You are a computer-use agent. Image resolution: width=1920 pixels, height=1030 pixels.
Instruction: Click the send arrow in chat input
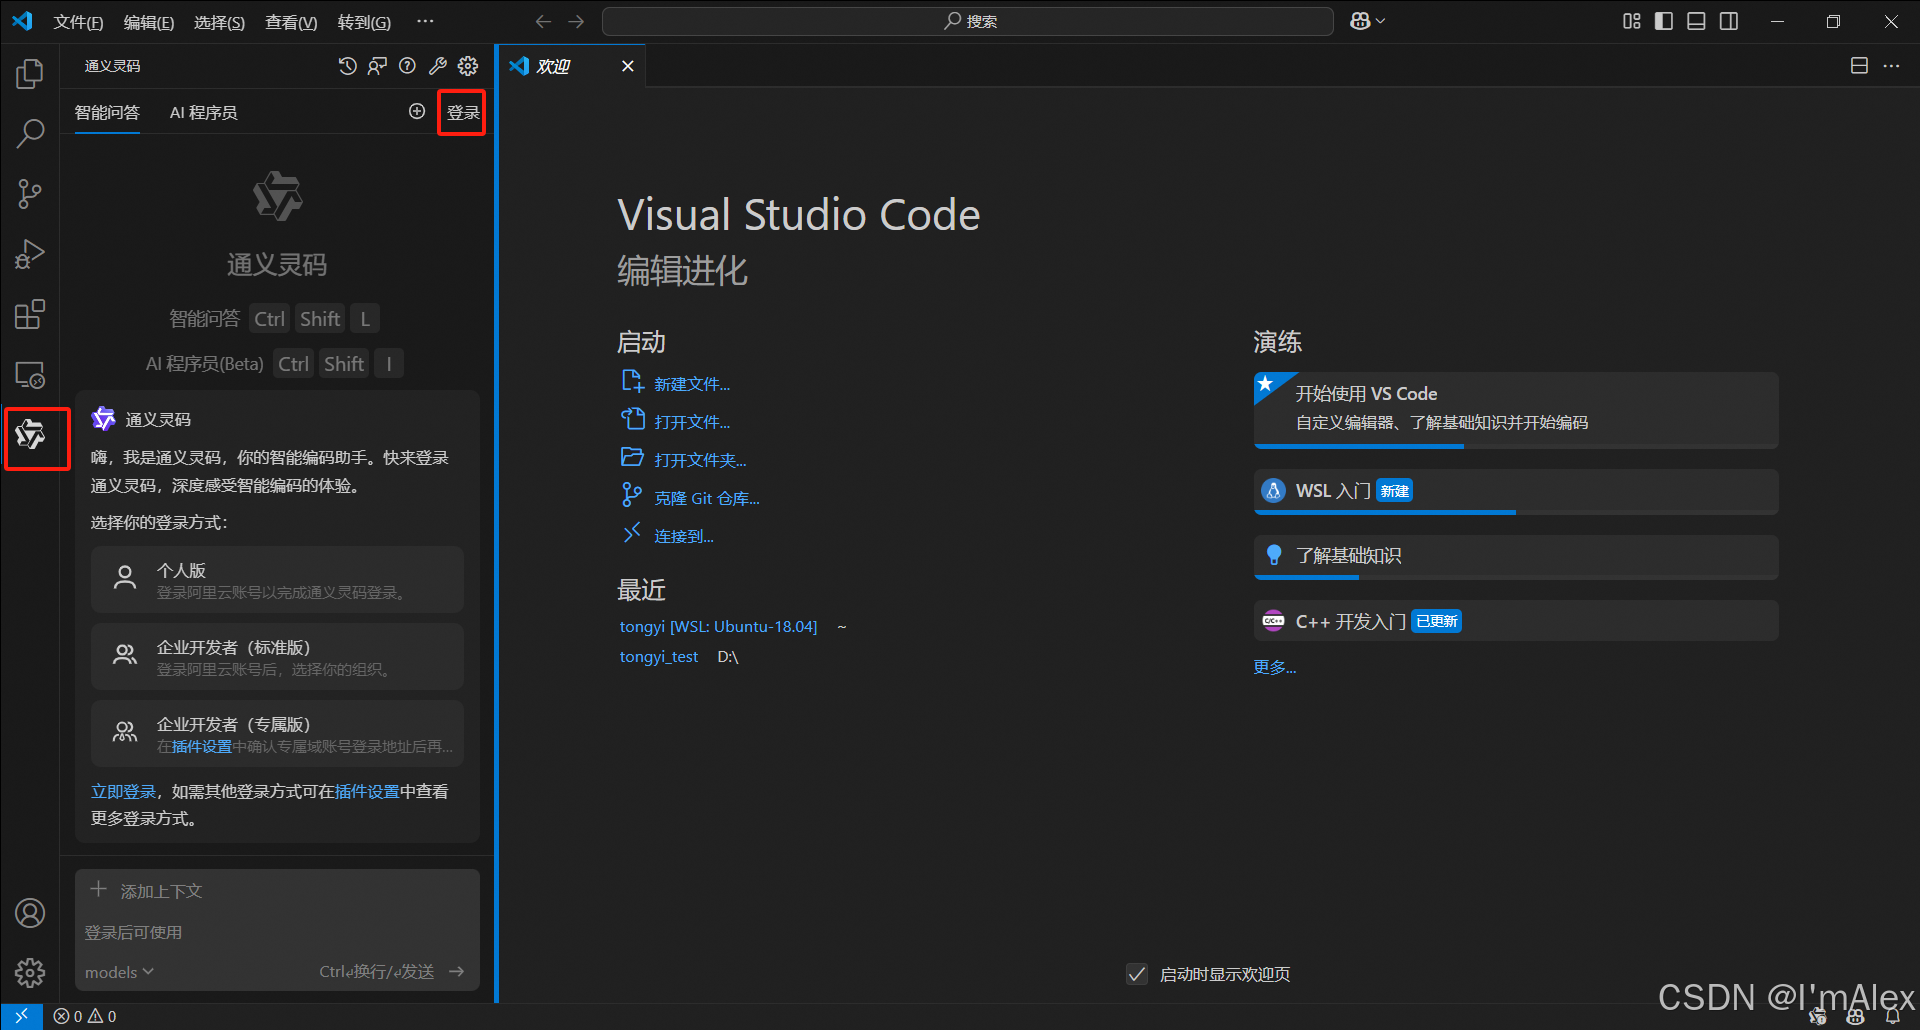(x=457, y=971)
